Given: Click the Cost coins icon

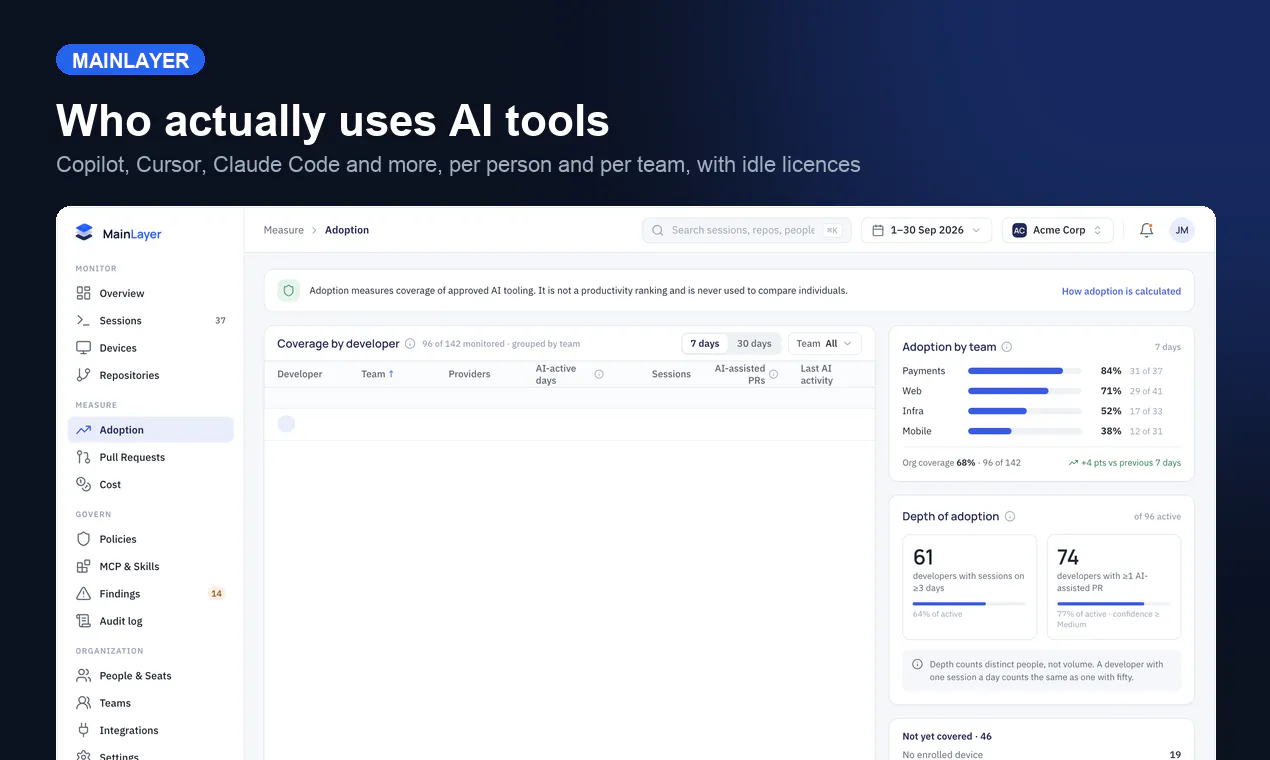Looking at the screenshot, I should point(84,484).
